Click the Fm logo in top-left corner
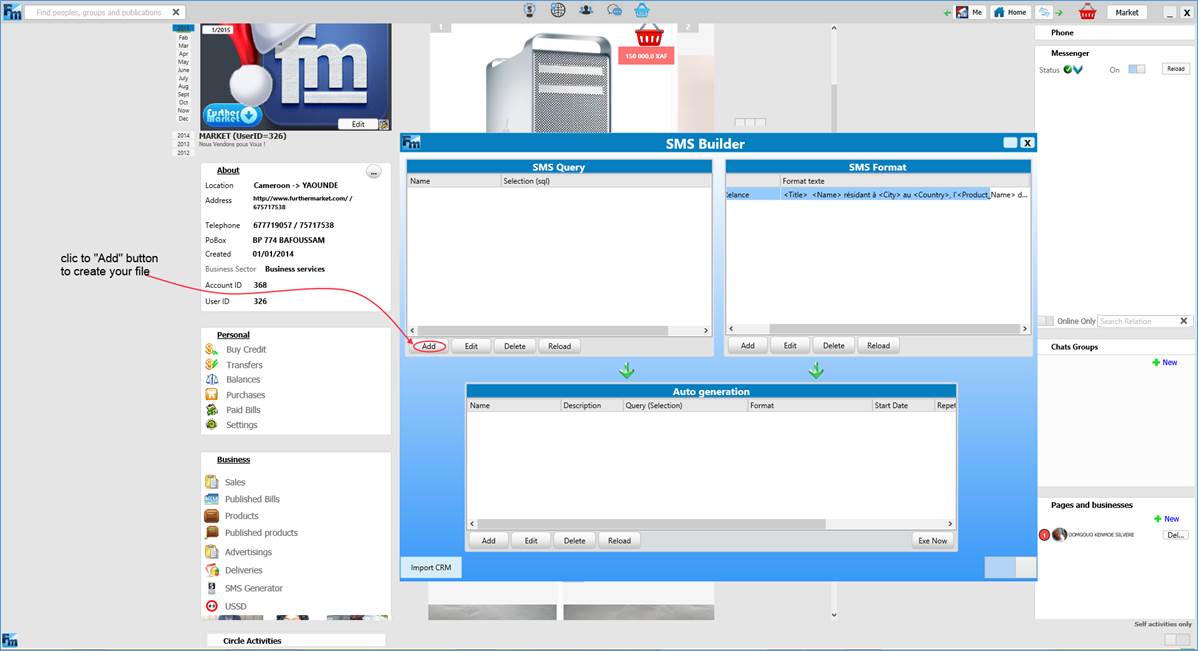This screenshot has height=651, width=1198. coord(11,11)
